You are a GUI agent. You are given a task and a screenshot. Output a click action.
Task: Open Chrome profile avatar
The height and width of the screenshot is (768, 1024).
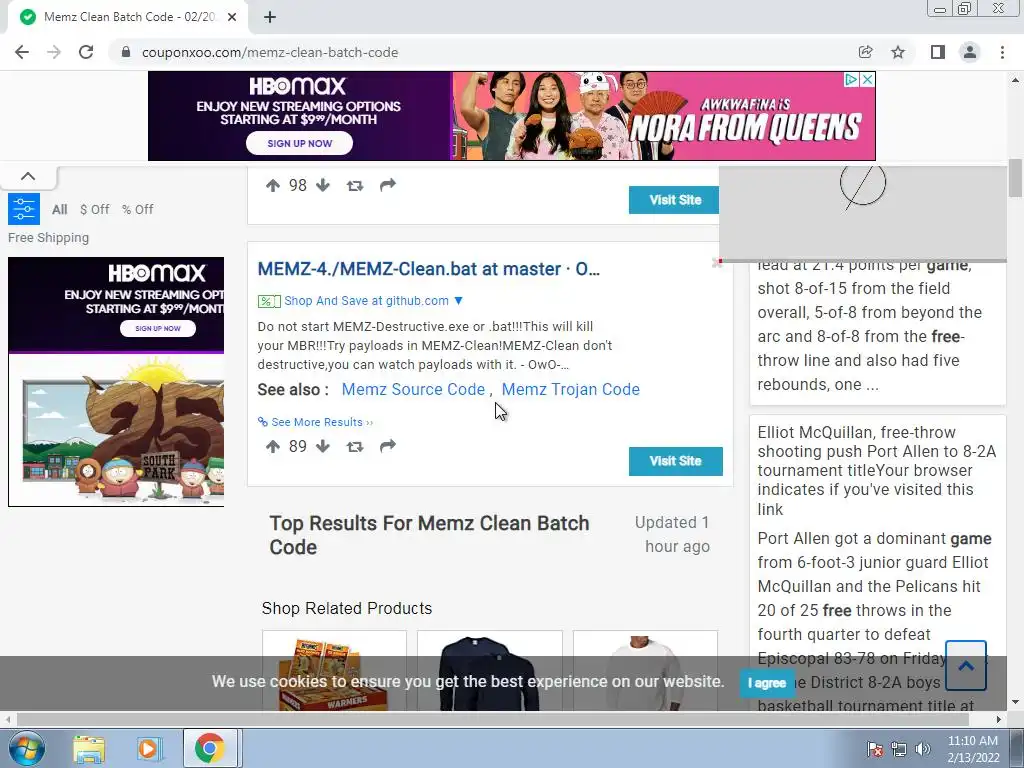(970, 52)
